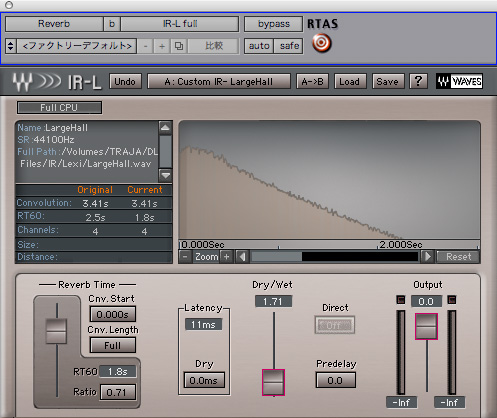Click the Dry/Wet fader handle
Screen dimensions: 497x418
click(x=273, y=382)
